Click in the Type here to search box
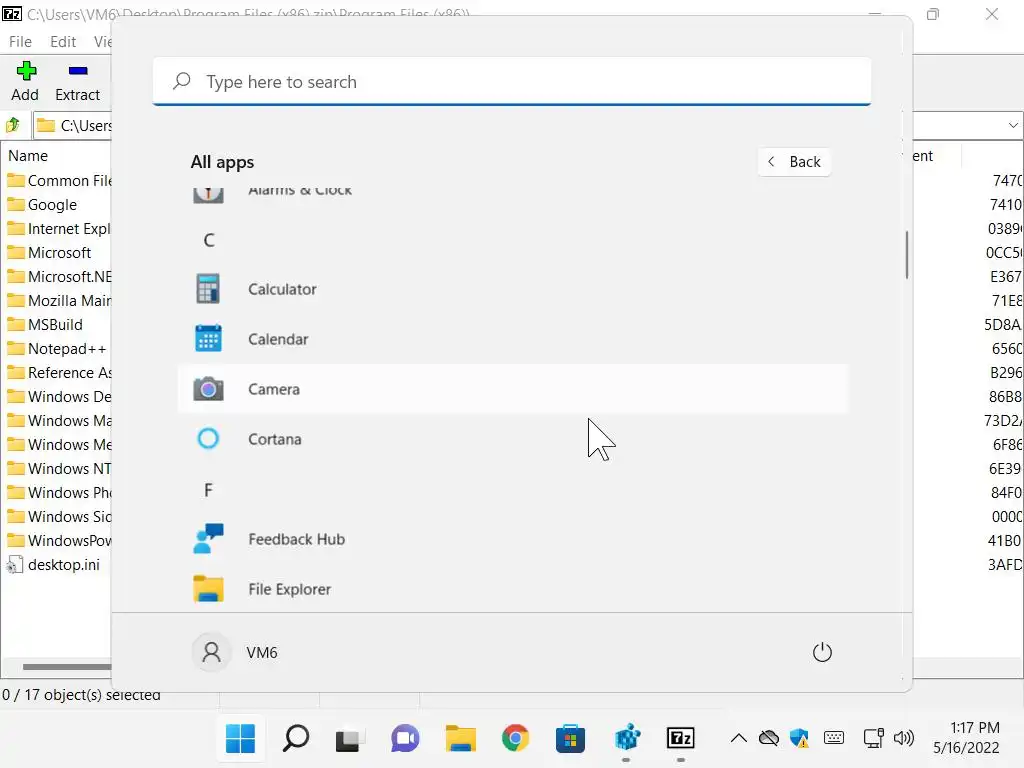 [512, 82]
